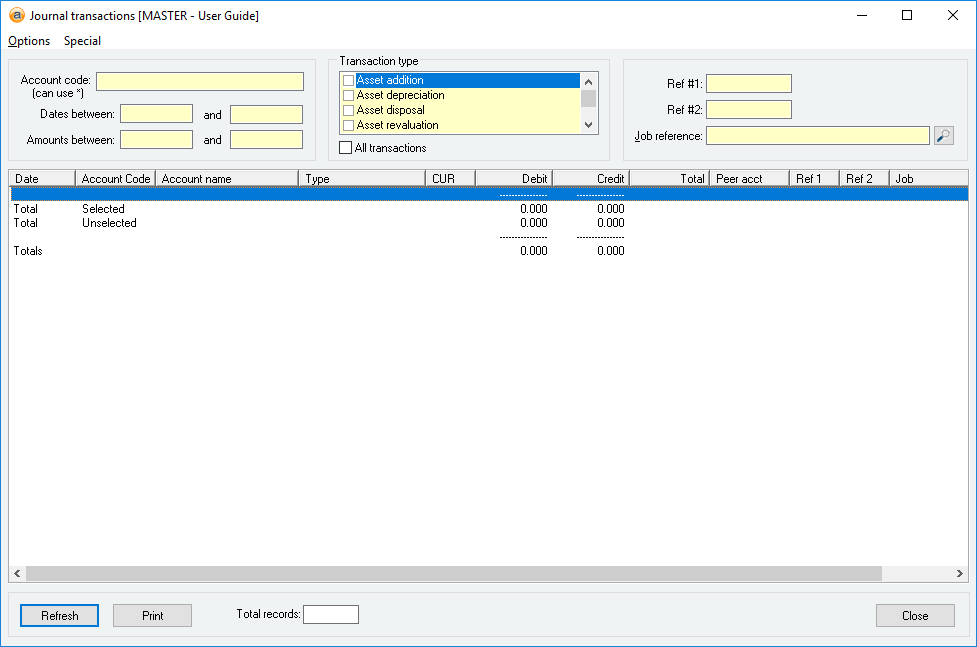Click the Job reference search magnifier icon

pos(944,136)
